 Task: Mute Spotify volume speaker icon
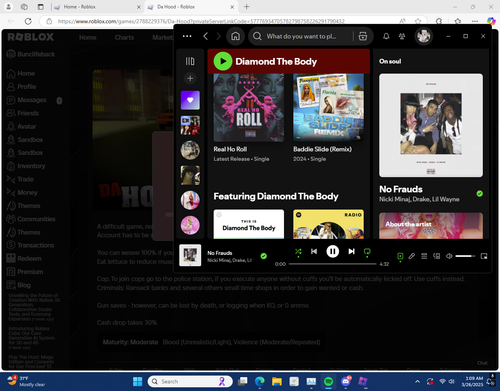click(449, 256)
